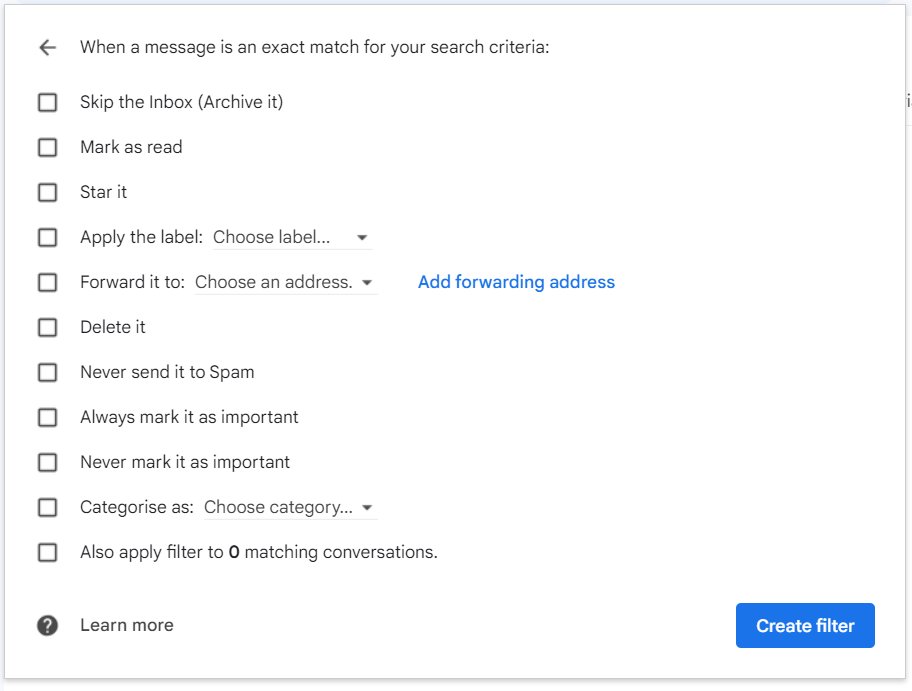
Task: Enable Skip the Inbox (Archive it)
Action: tap(47, 102)
